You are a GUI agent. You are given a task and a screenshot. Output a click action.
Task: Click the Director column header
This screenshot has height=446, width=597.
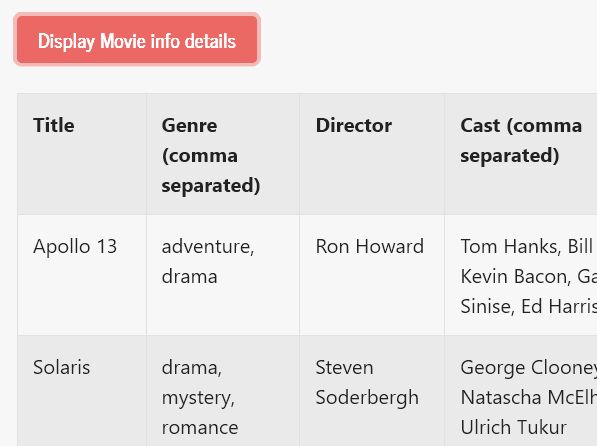[x=372, y=154]
